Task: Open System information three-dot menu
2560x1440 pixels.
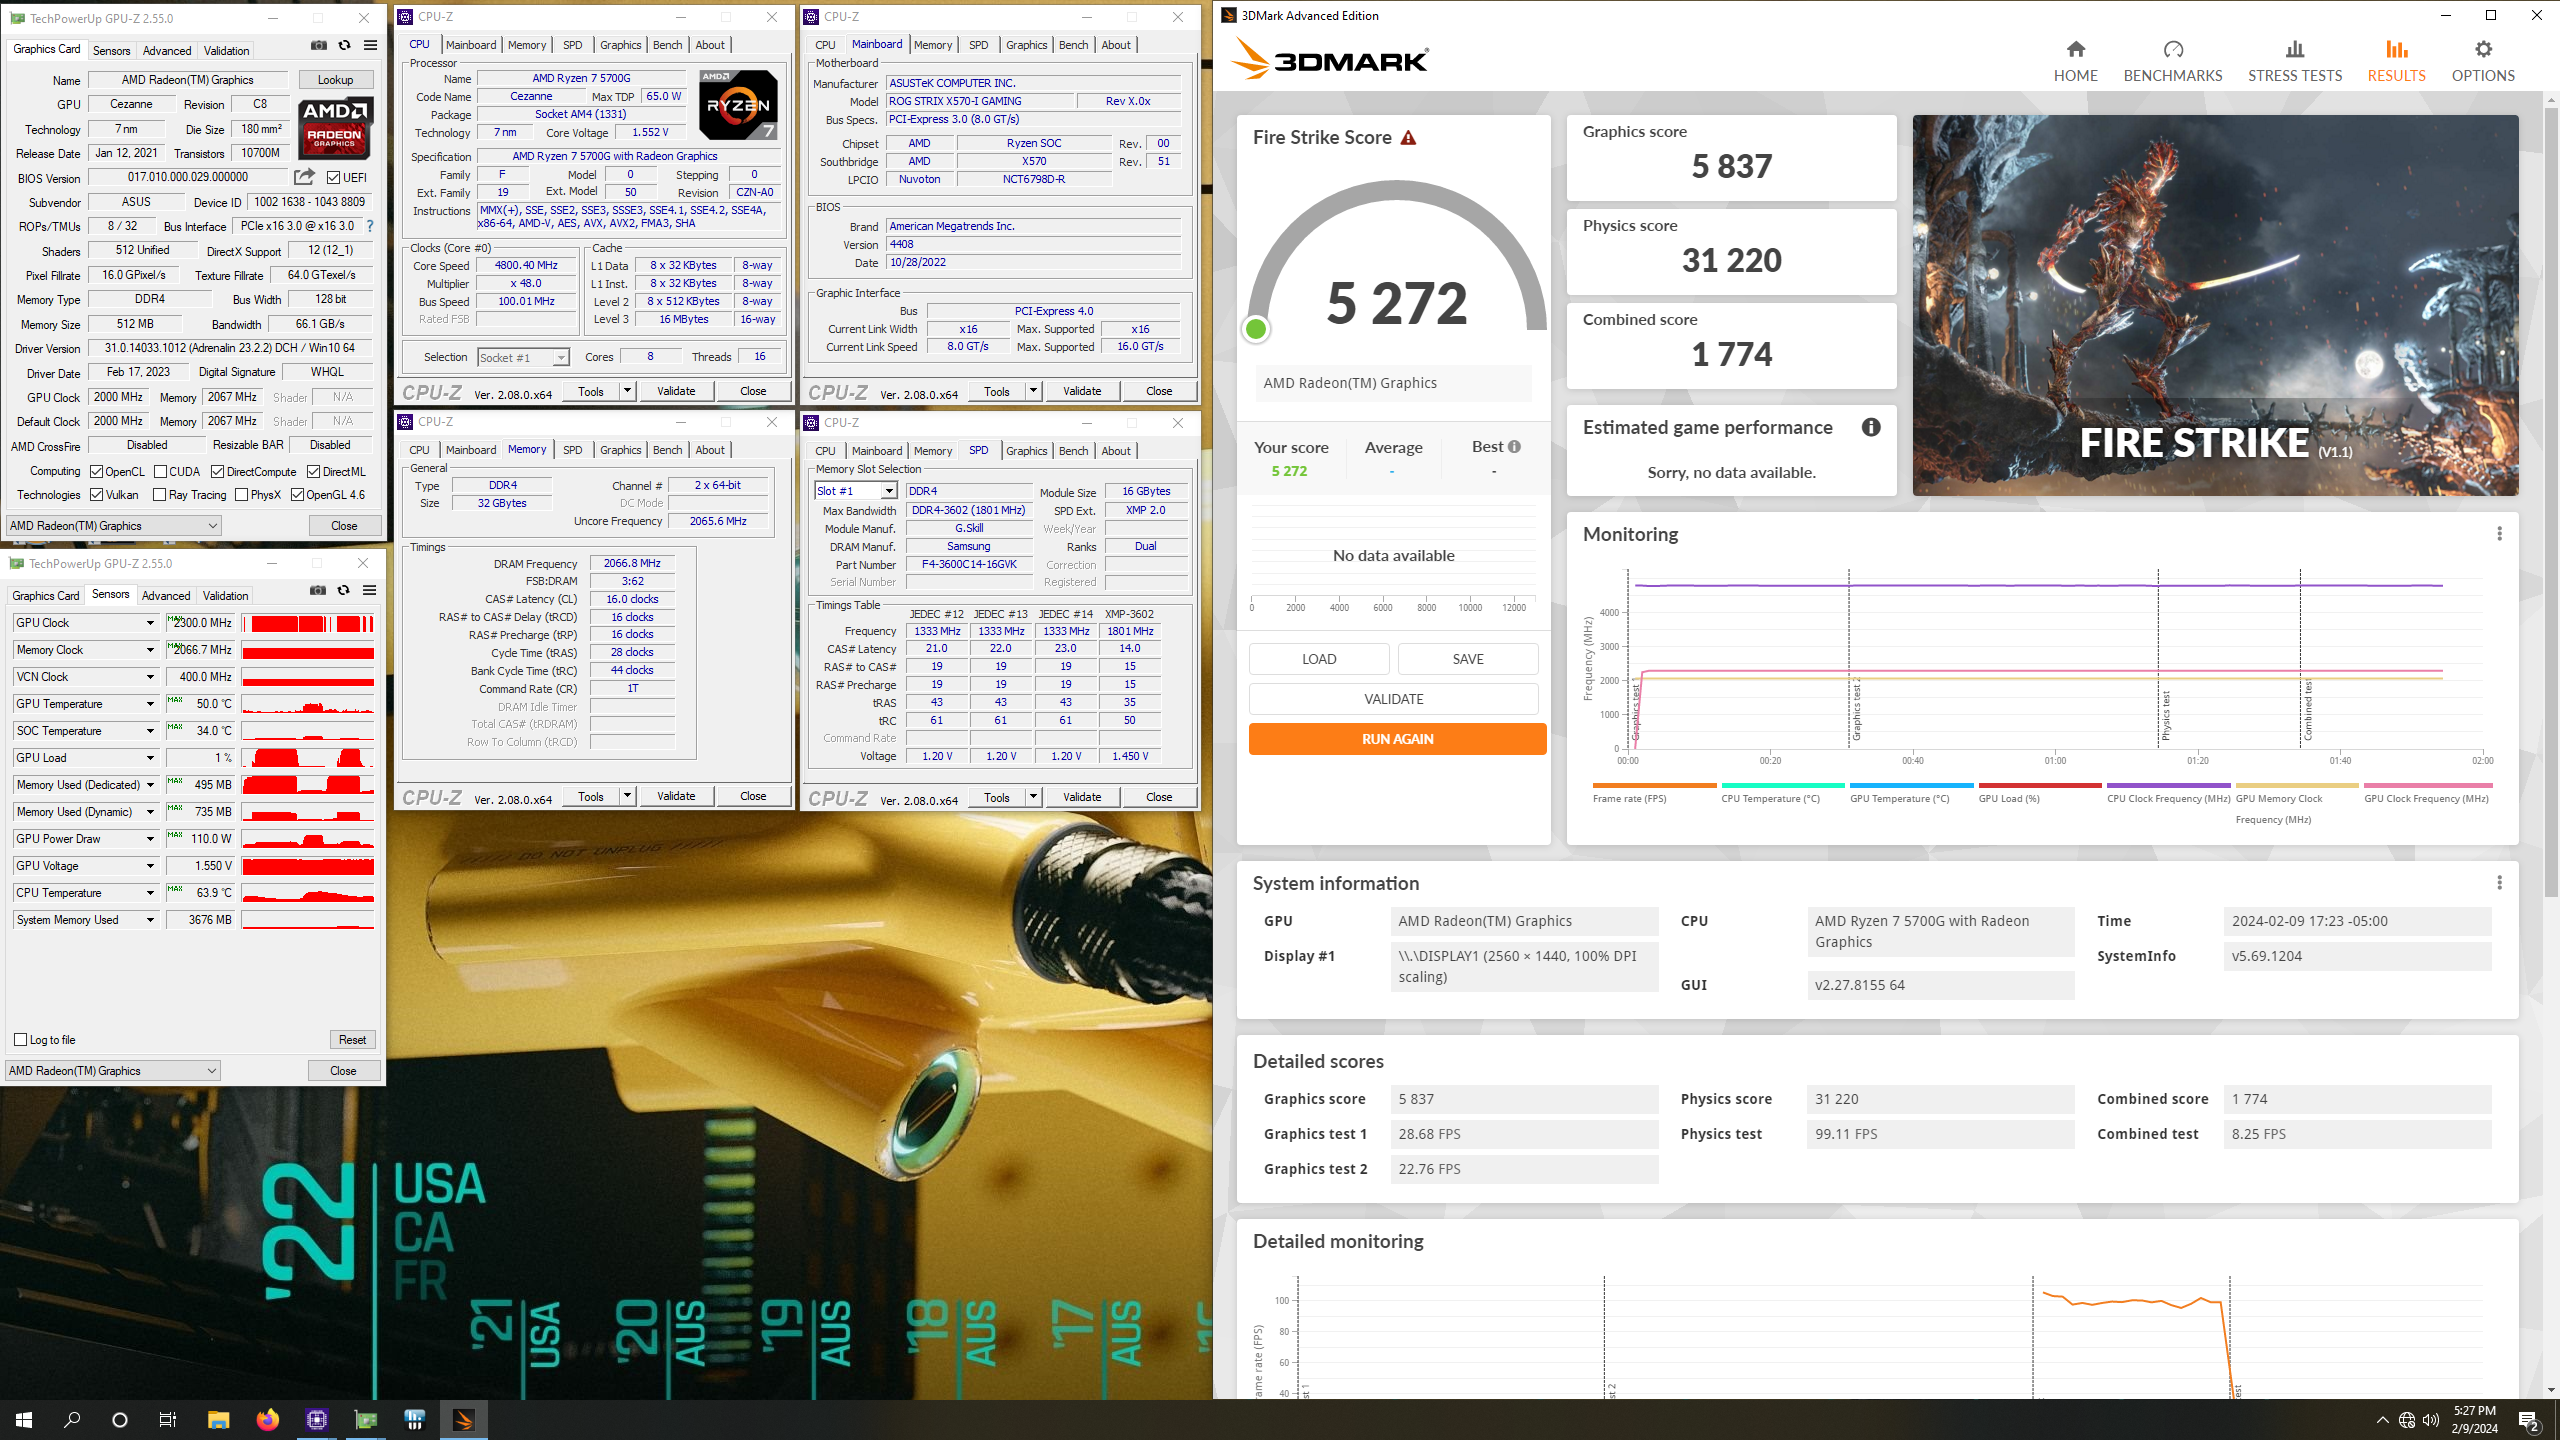Action: point(2499,883)
